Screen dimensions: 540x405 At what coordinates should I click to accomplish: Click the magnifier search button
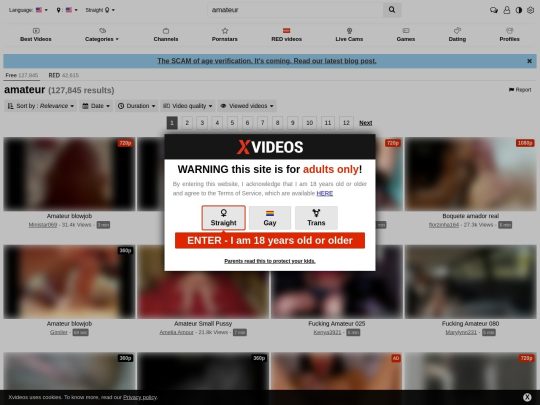tap(392, 10)
